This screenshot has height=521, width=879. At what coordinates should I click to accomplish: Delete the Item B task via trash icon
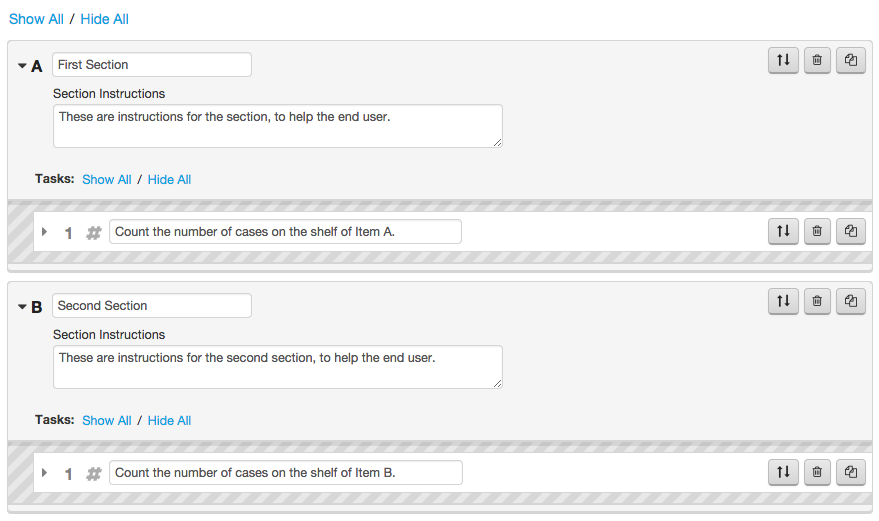tap(817, 472)
